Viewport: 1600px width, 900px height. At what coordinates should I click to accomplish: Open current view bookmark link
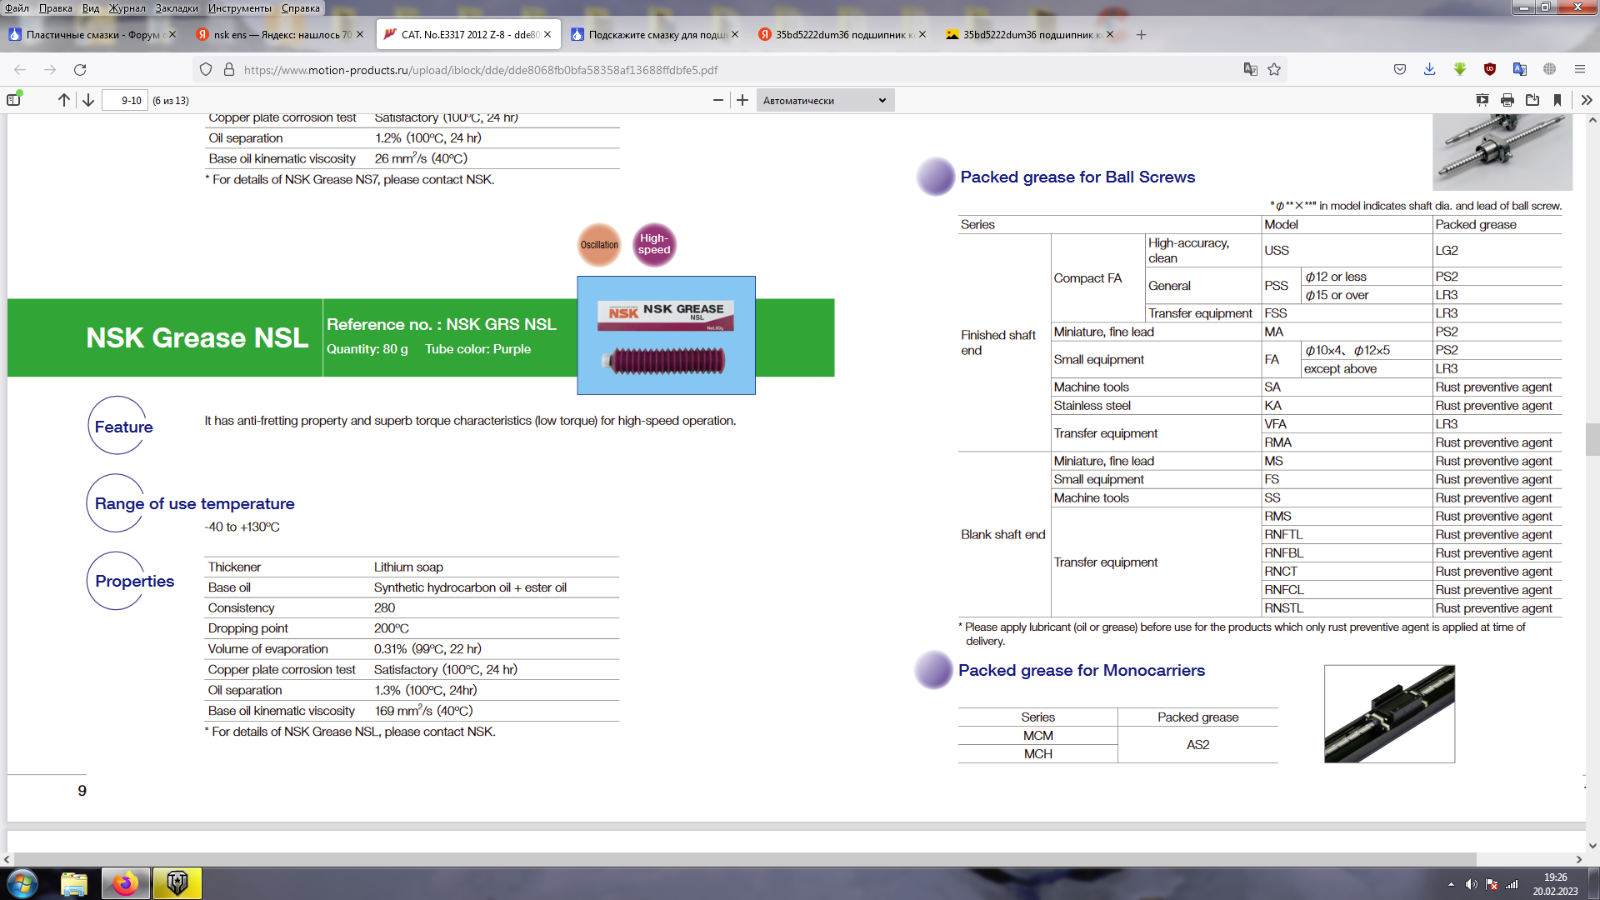(1557, 100)
